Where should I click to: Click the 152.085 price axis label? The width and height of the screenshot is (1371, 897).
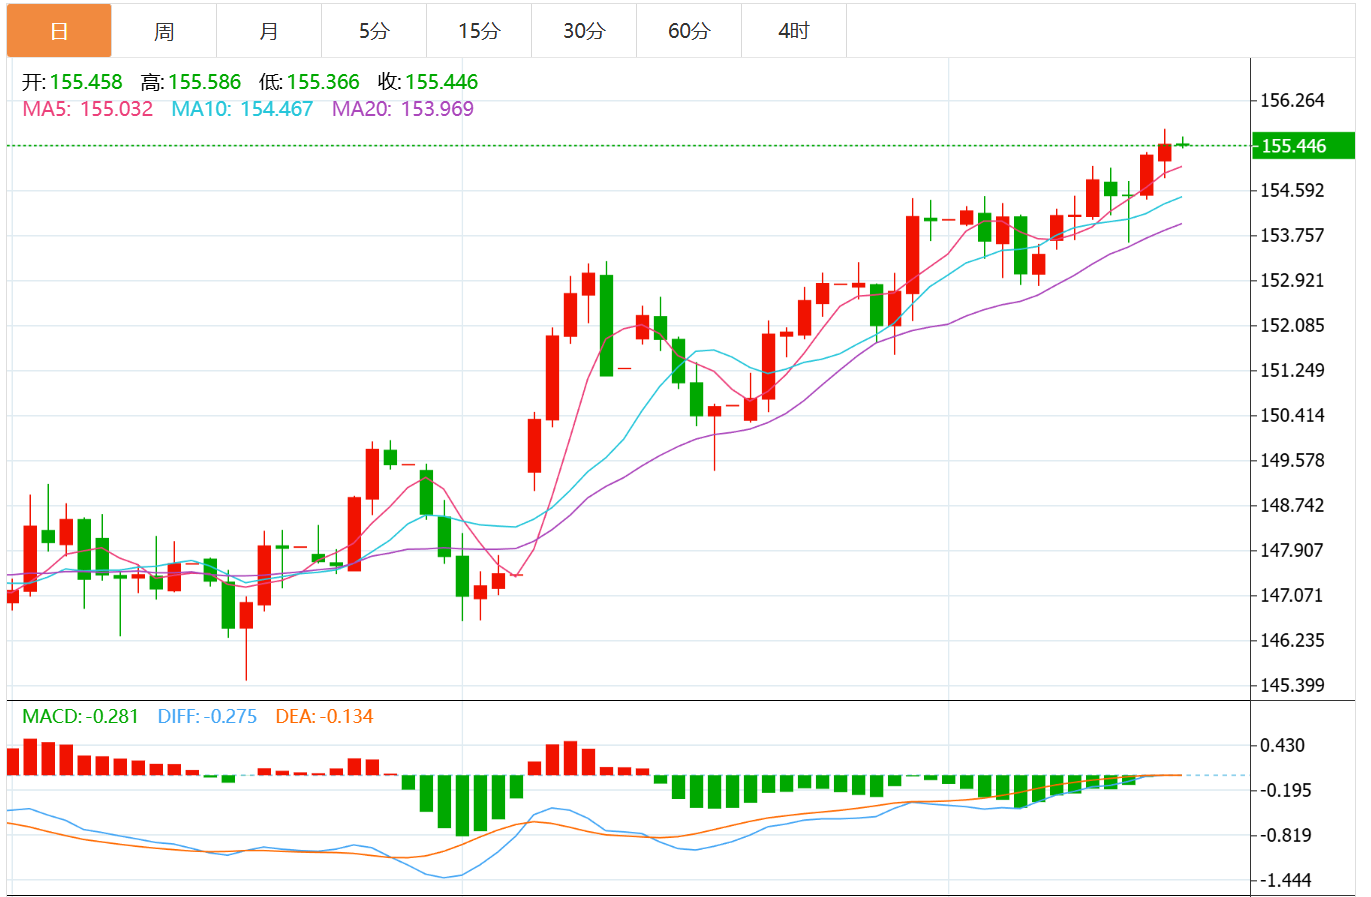pos(1292,325)
